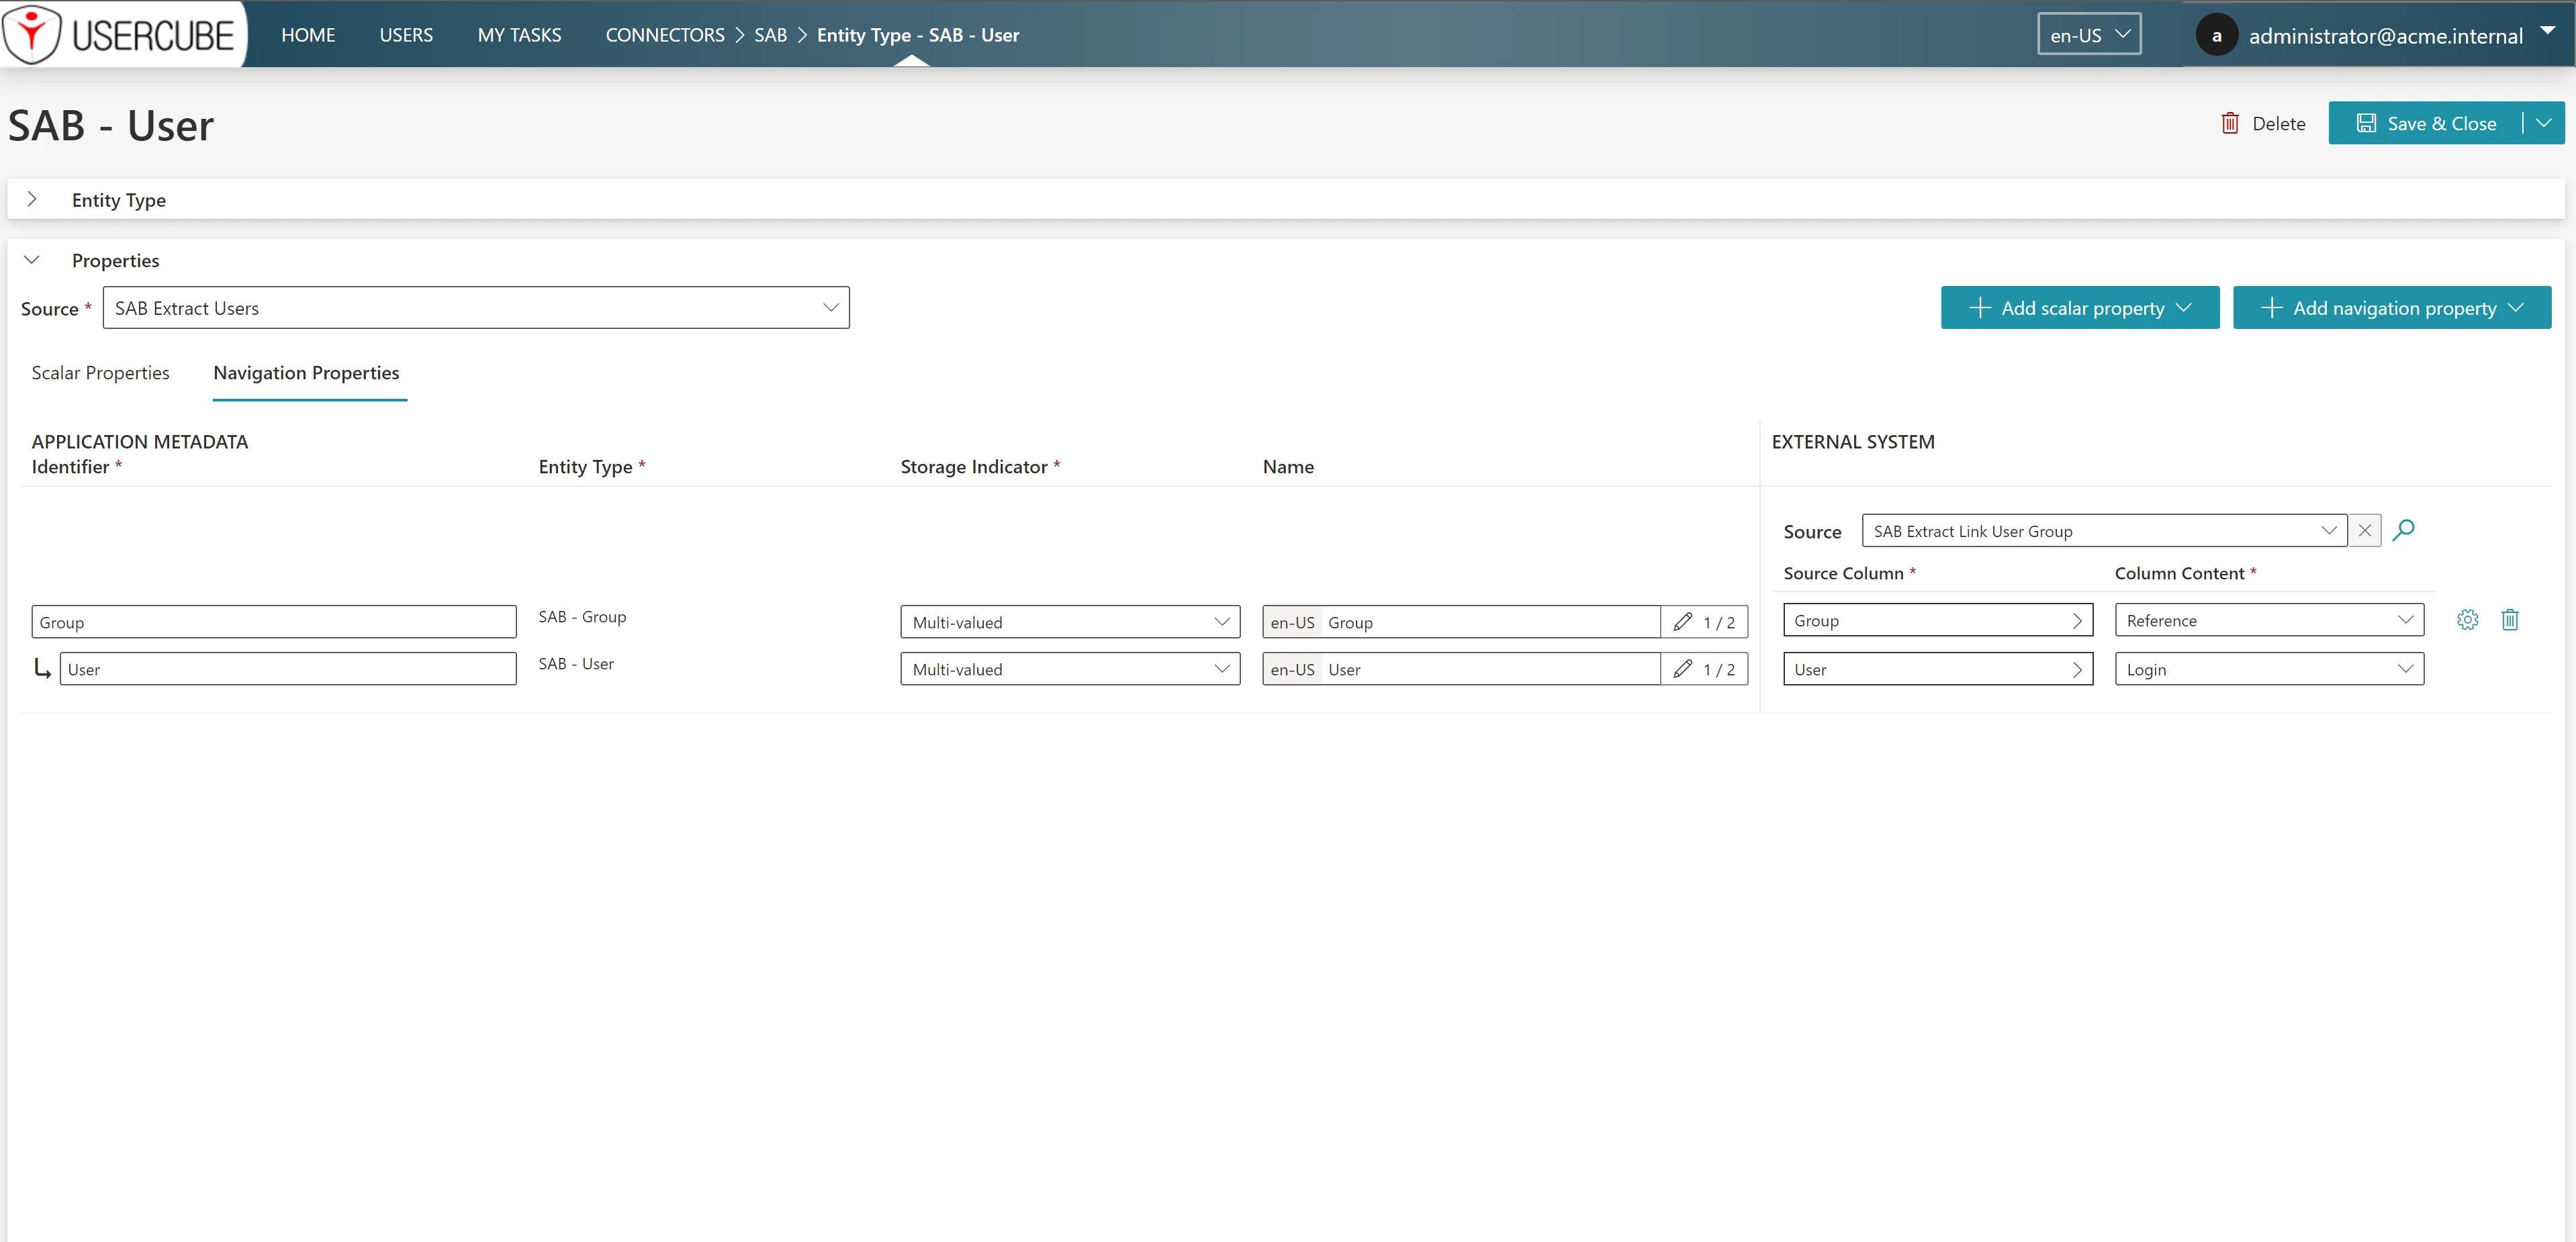Click the magnifier icon next to Source
This screenshot has width=2576, height=1242.
pos(2404,530)
